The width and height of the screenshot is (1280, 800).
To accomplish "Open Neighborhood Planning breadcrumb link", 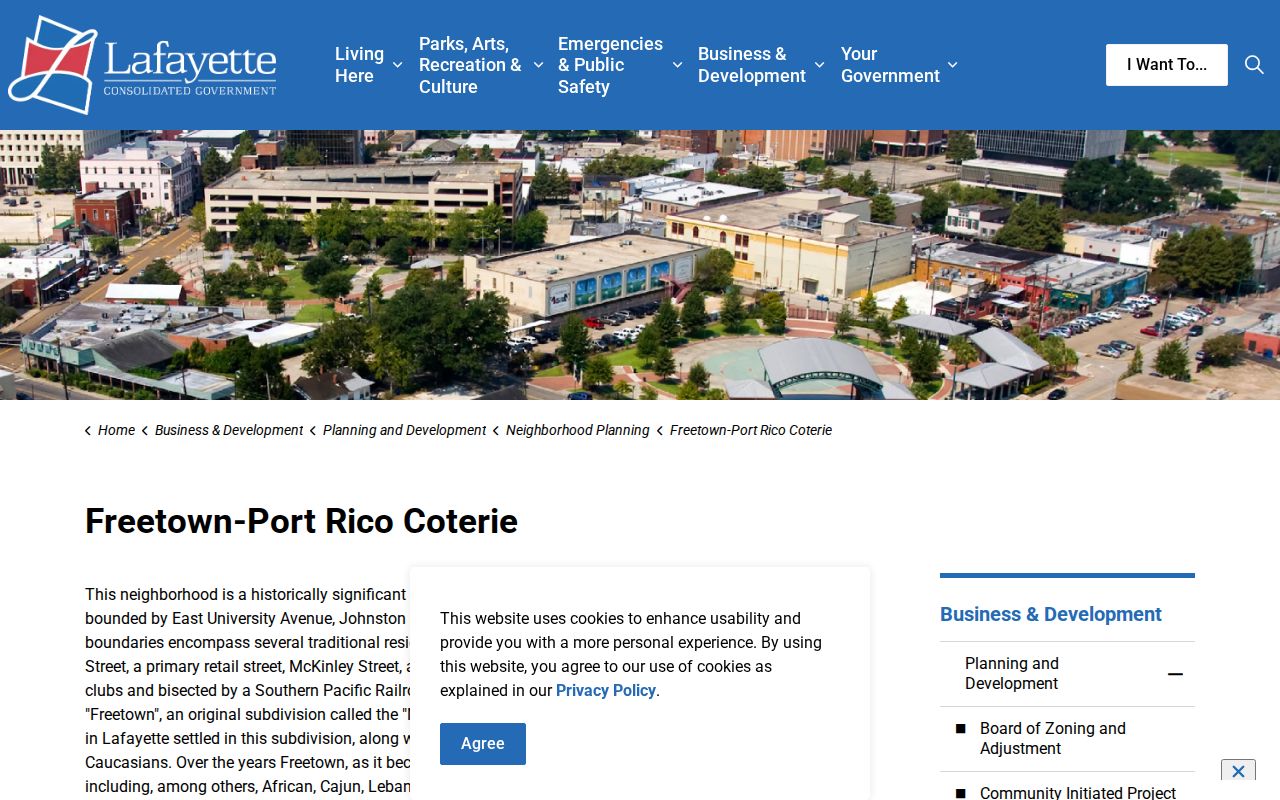I will pos(578,430).
